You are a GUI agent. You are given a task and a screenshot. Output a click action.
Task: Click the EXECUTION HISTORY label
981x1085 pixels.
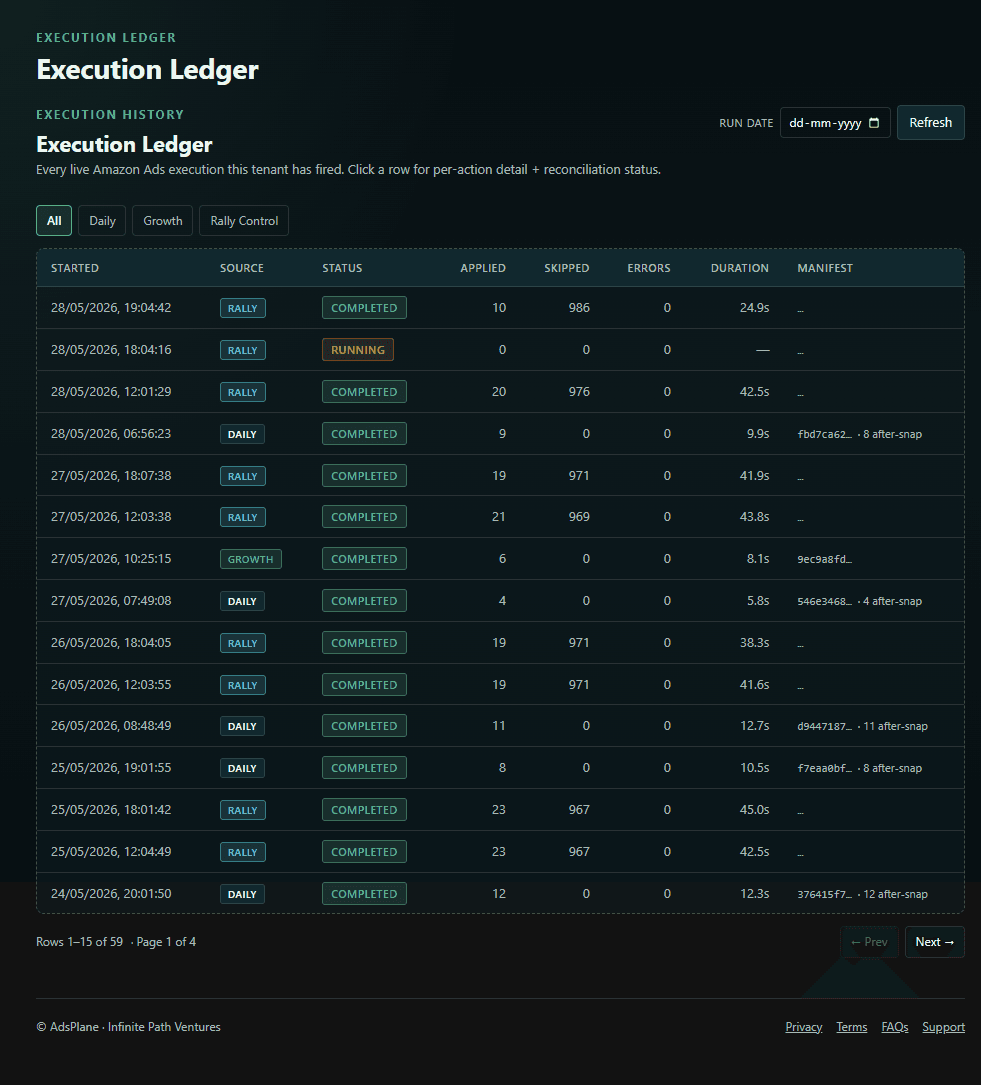click(110, 115)
